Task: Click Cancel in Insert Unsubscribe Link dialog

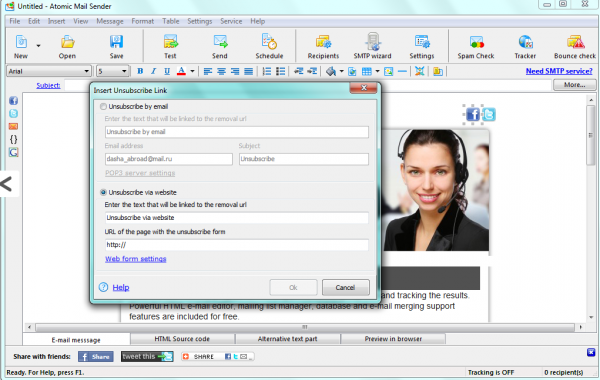Action: point(346,287)
